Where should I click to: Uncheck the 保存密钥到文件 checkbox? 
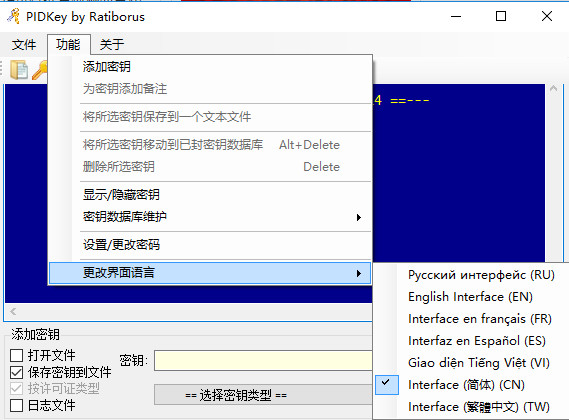click(x=17, y=372)
